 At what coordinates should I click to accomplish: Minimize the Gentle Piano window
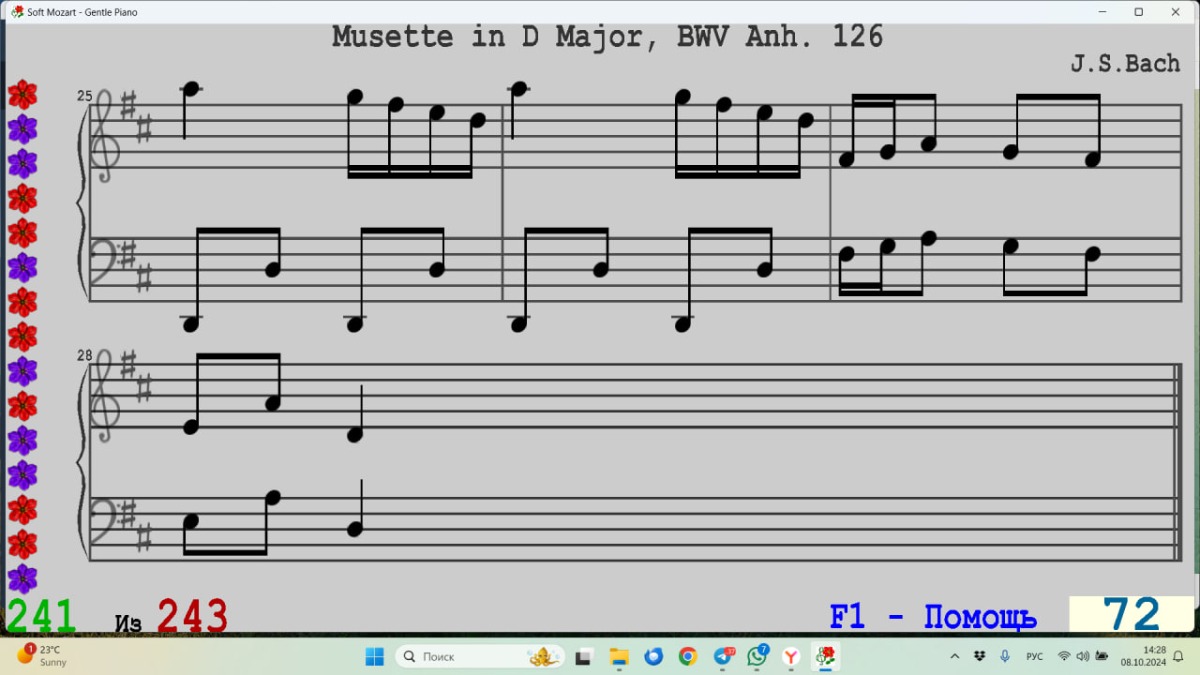tap(1102, 12)
